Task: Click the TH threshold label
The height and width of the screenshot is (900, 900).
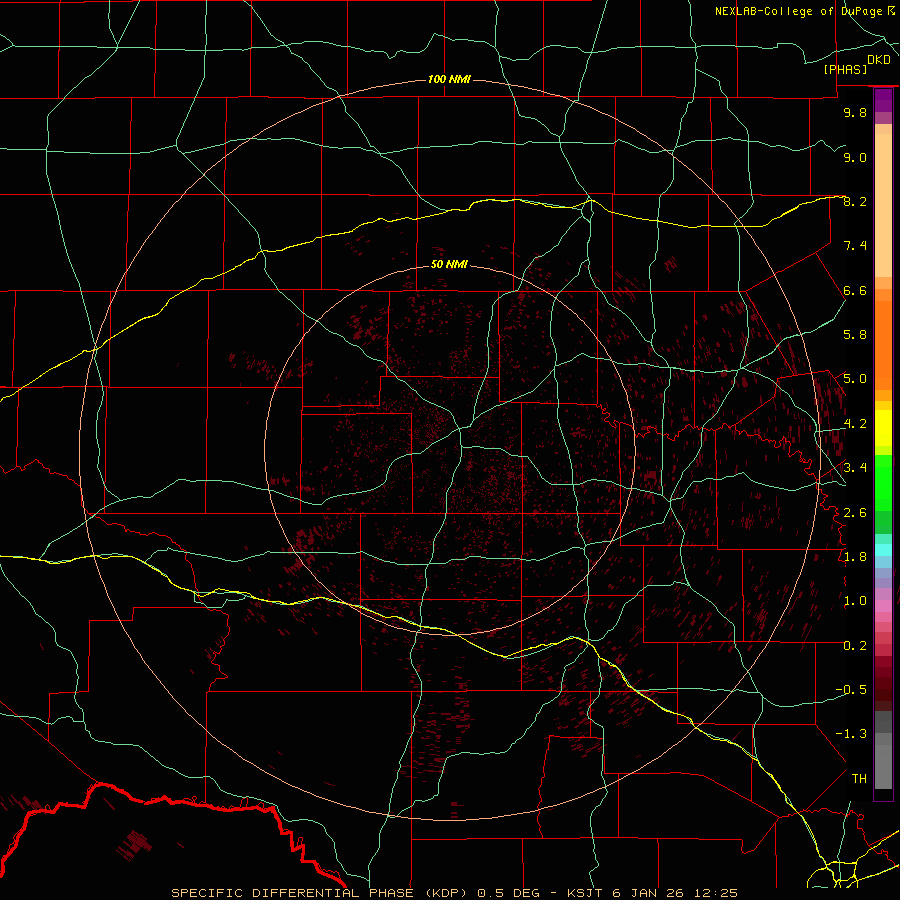Action: click(859, 778)
